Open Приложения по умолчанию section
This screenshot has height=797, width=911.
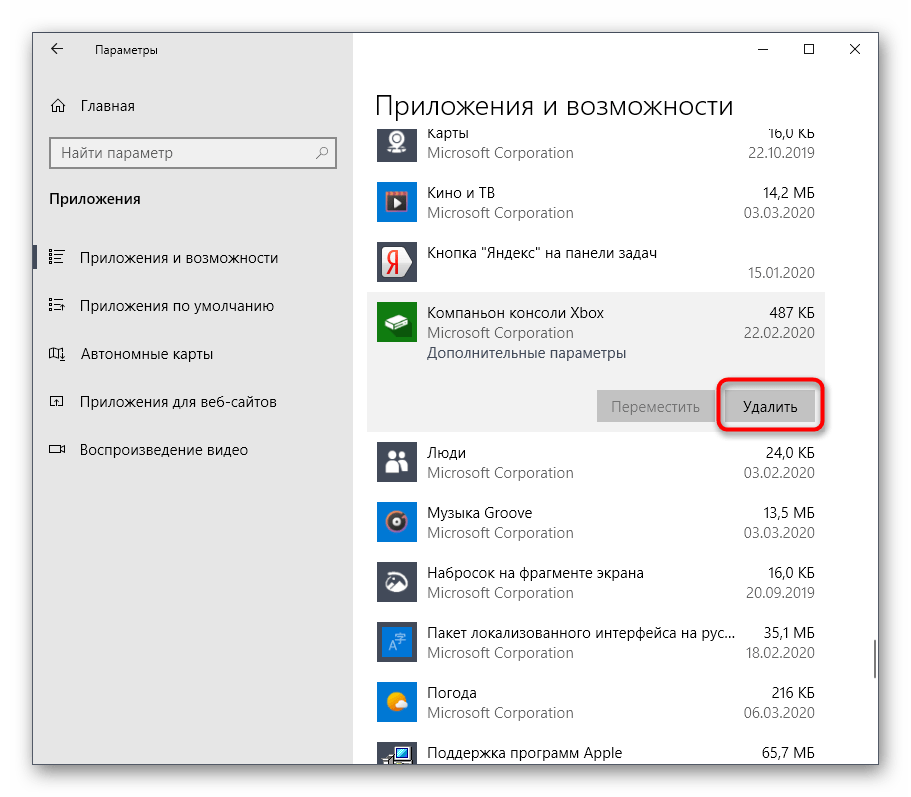pyautogui.click(x=176, y=306)
